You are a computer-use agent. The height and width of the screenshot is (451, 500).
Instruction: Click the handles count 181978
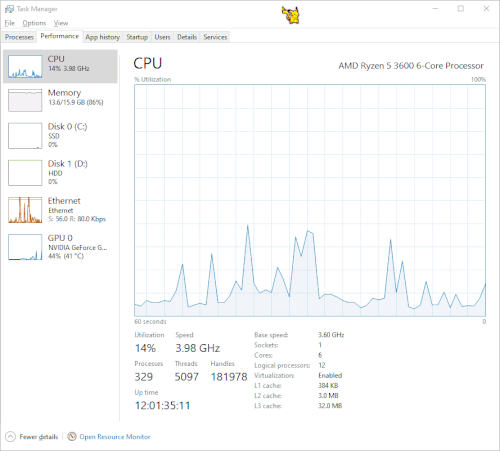(229, 377)
